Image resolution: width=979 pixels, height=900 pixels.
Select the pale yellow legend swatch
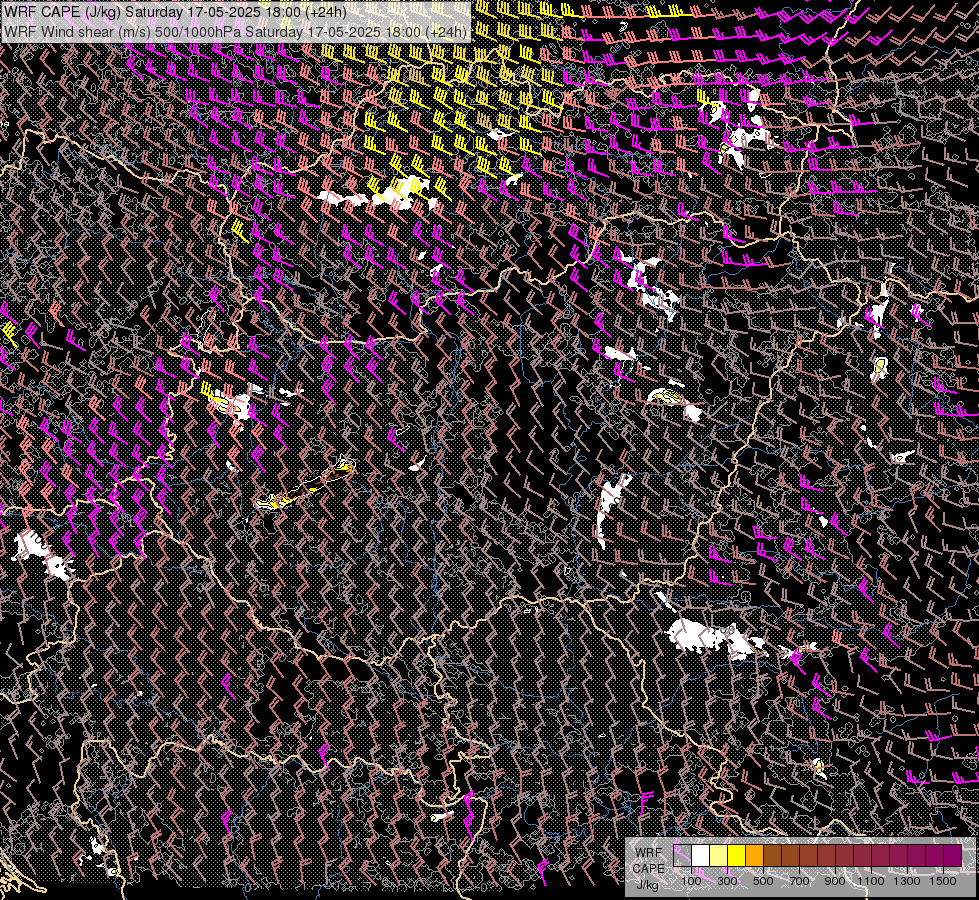pos(719,855)
